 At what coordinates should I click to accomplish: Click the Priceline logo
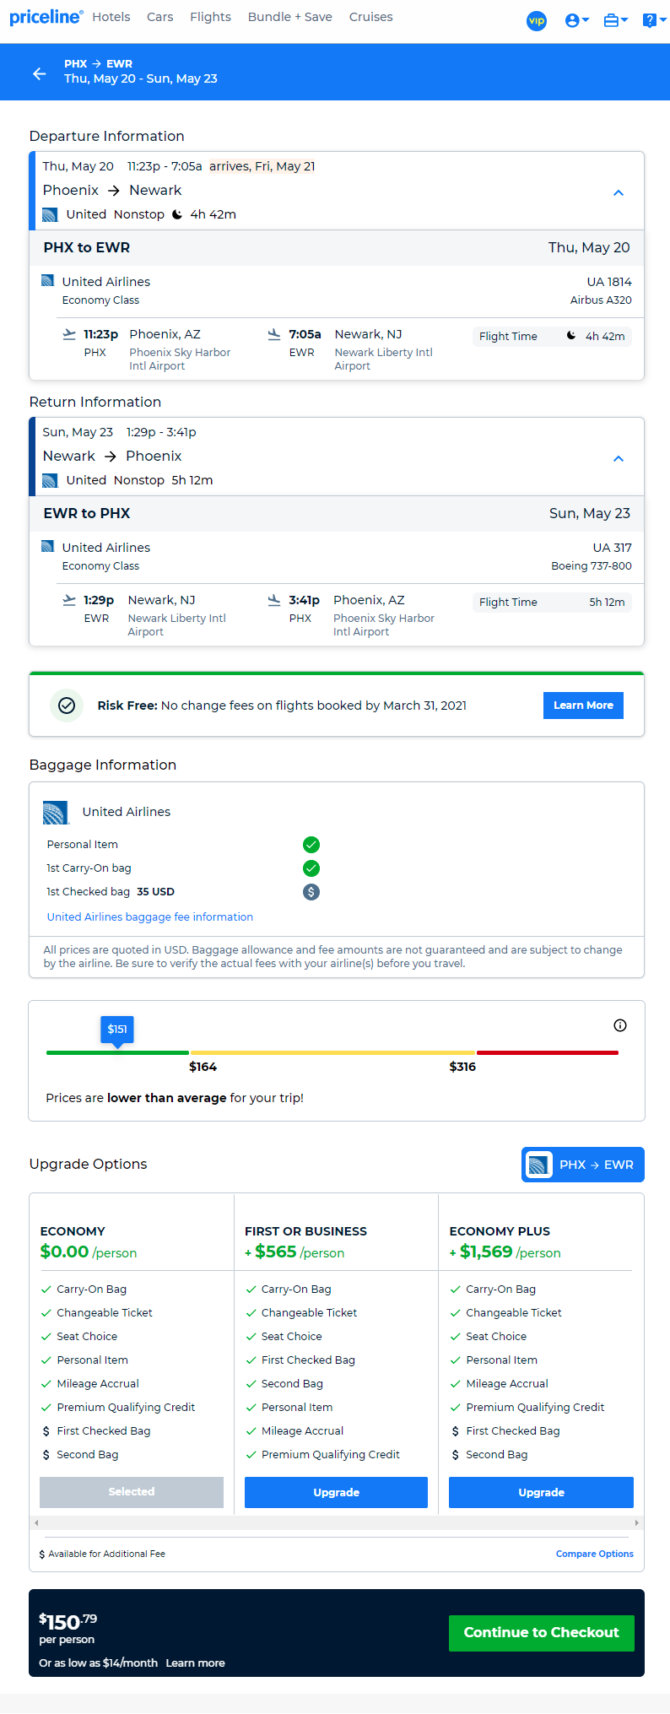pos(46,17)
